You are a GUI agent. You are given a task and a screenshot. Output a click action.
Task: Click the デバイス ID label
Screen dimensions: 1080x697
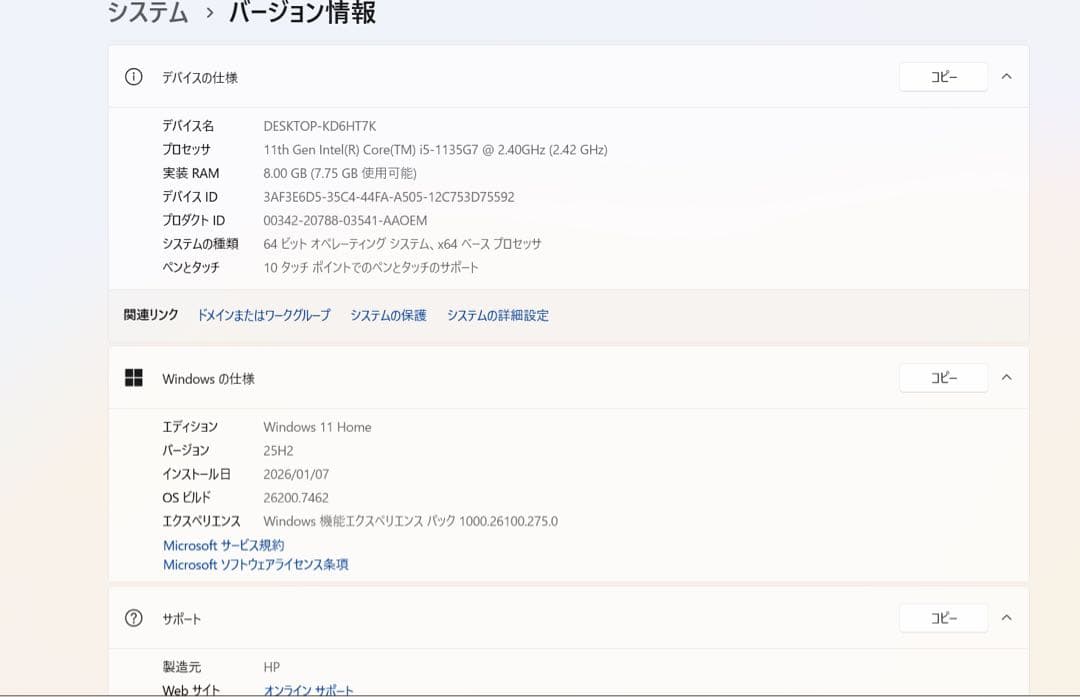point(190,196)
